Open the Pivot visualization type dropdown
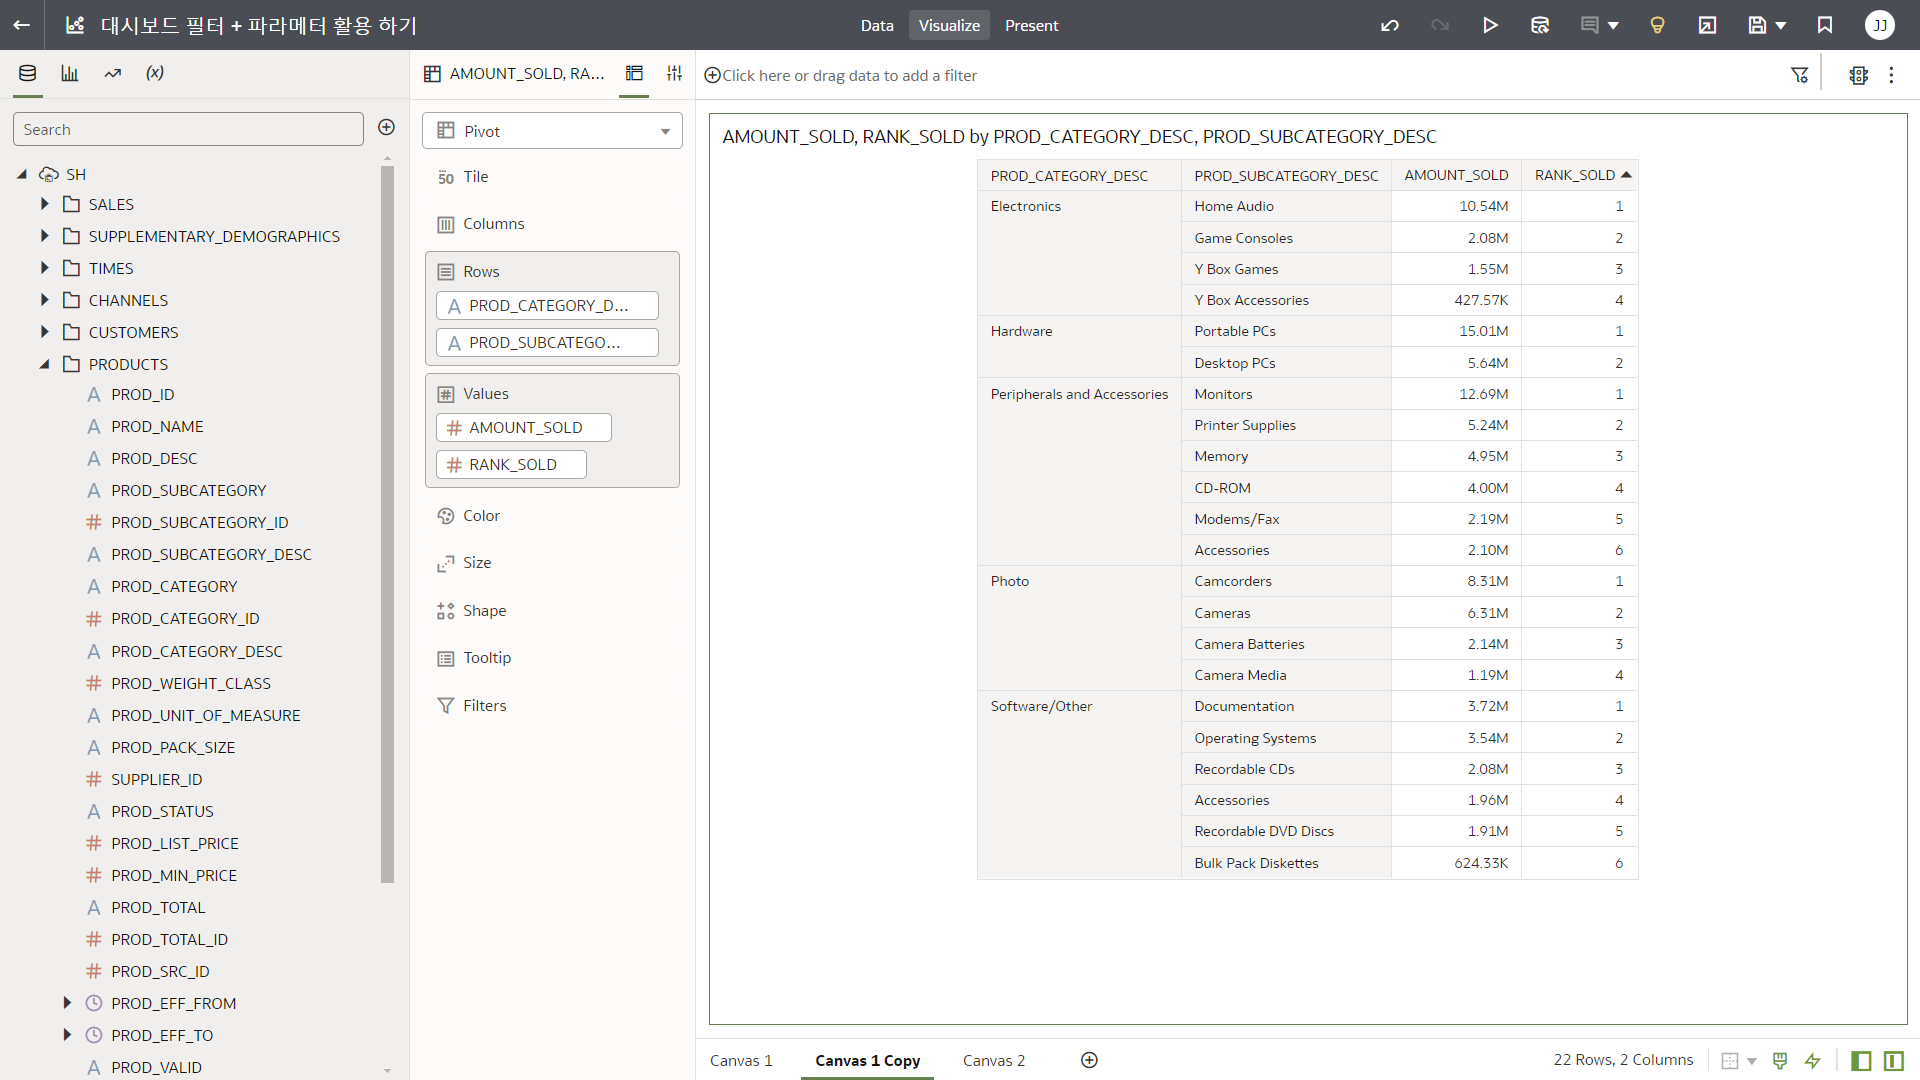 (x=552, y=131)
